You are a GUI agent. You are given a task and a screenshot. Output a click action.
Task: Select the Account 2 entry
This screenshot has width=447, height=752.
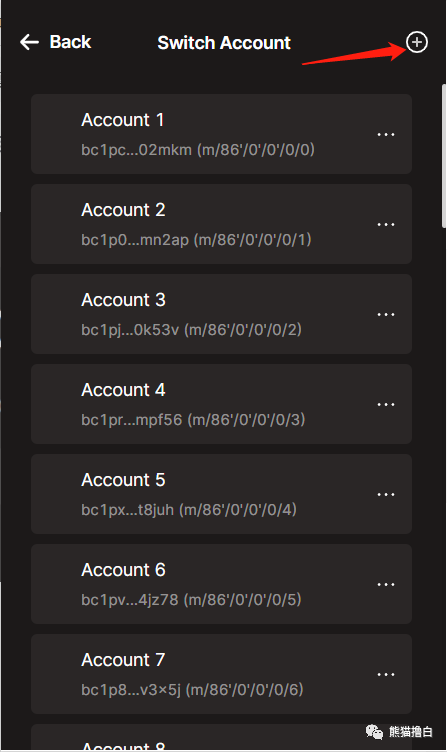[x=222, y=224]
